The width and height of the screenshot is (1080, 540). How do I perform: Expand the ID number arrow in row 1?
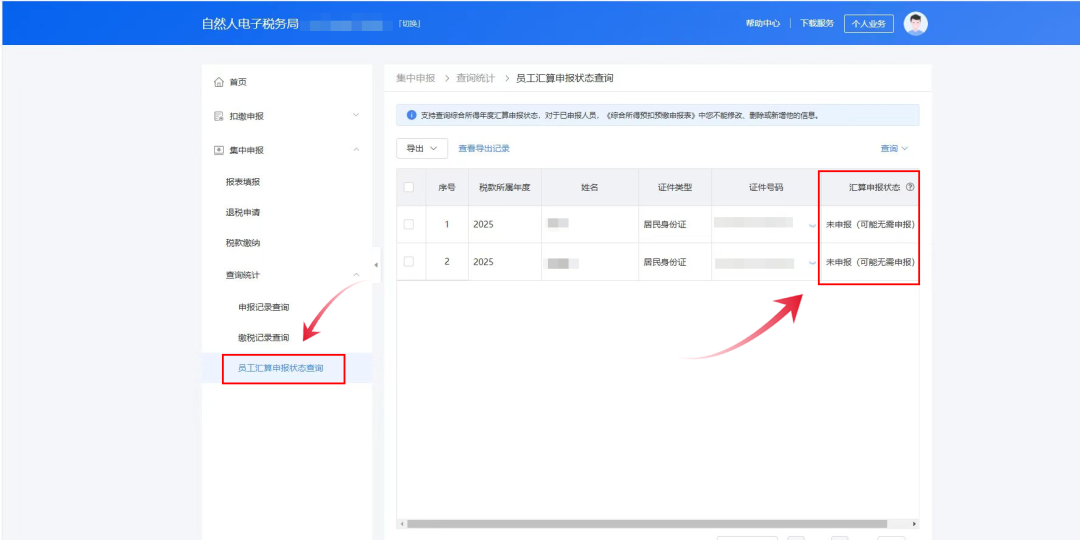pyautogui.click(x=812, y=225)
